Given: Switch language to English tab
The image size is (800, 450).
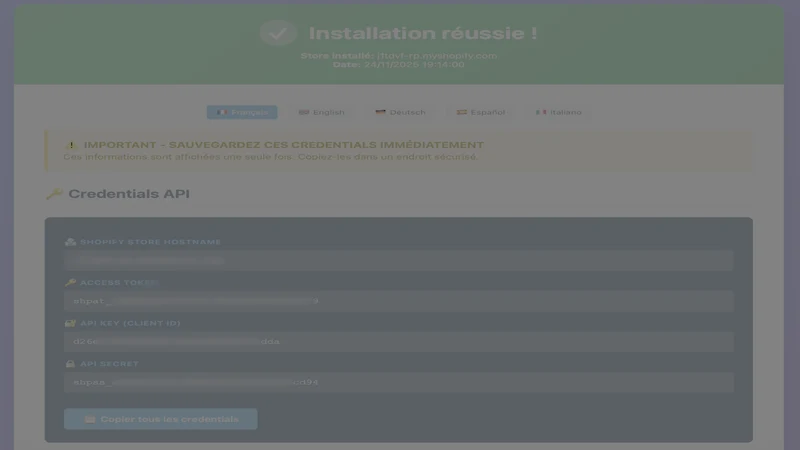Looking at the screenshot, I should point(321,112).
